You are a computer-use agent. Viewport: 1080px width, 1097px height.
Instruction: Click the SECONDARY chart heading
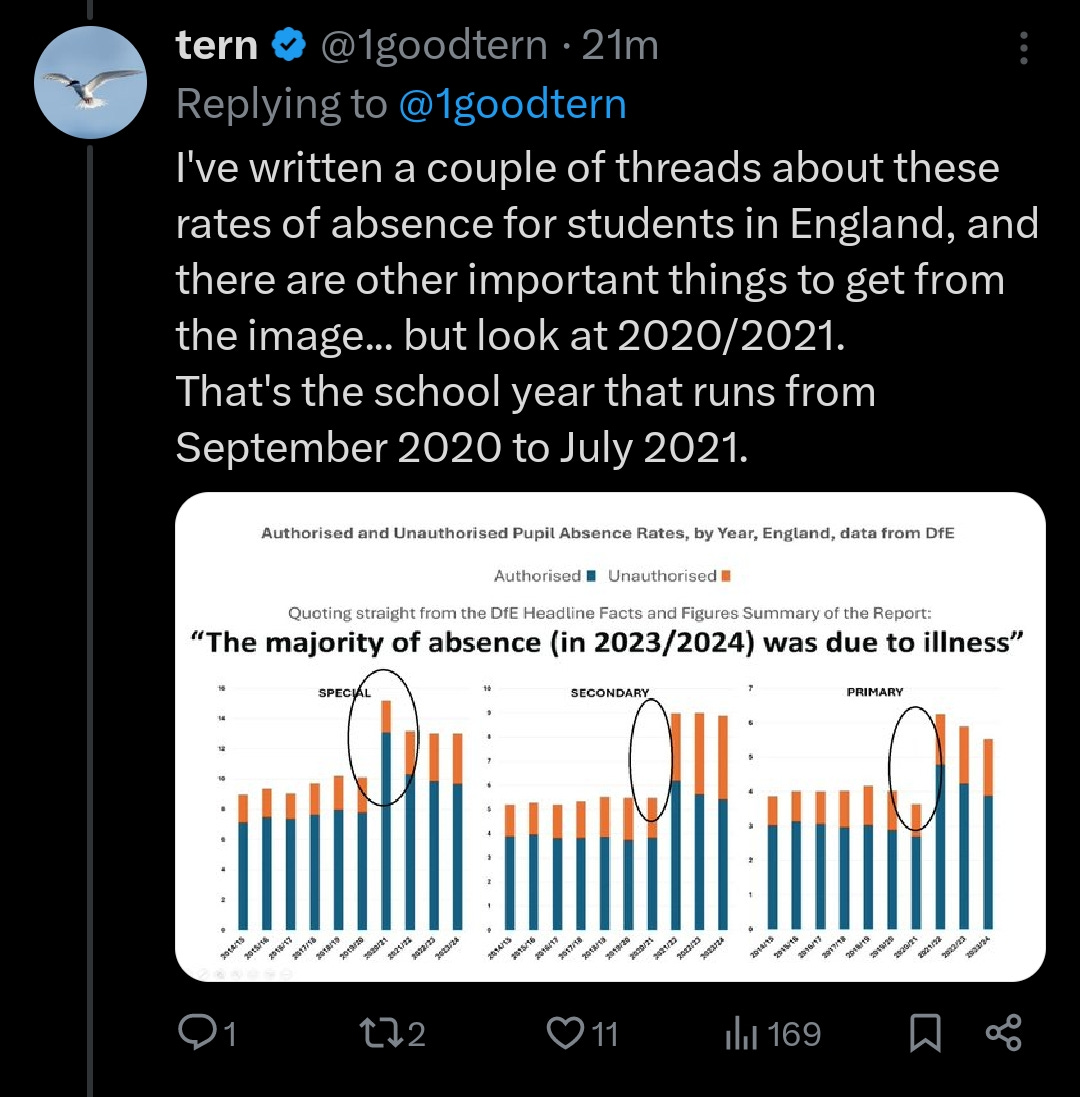(x=610, y=692)
